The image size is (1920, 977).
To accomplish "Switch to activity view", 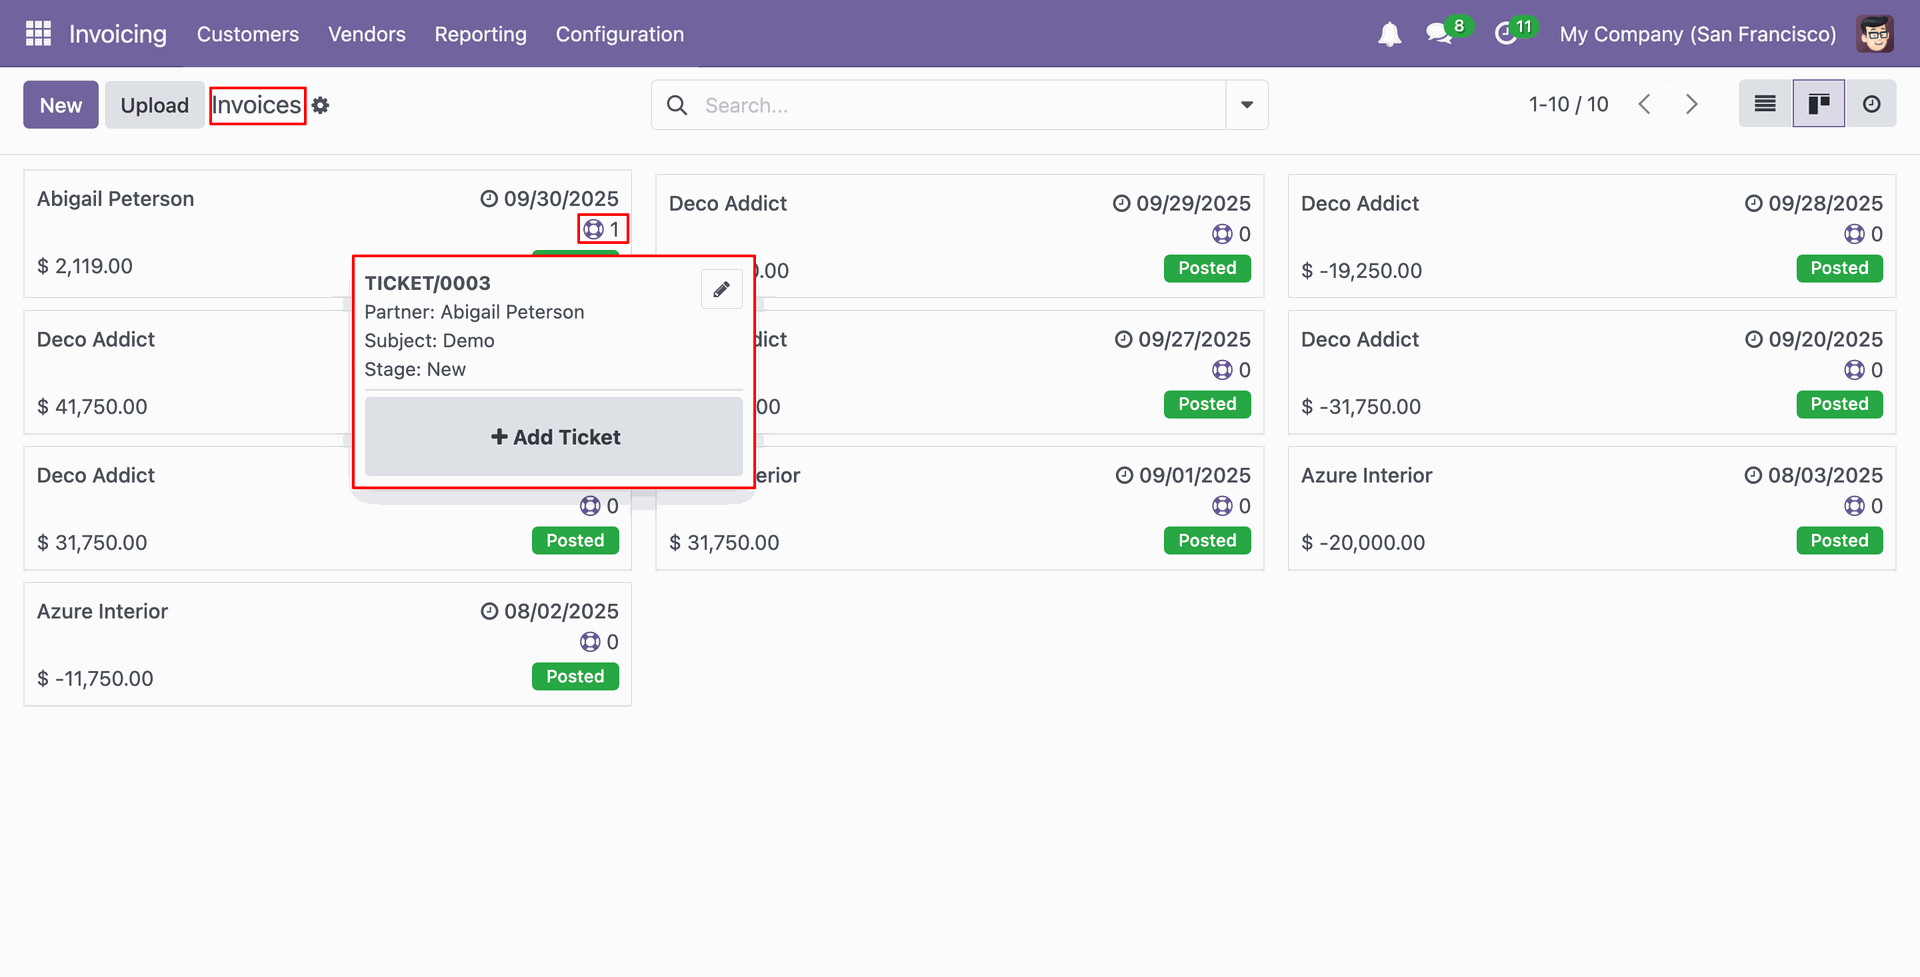I will (1871, 104).
